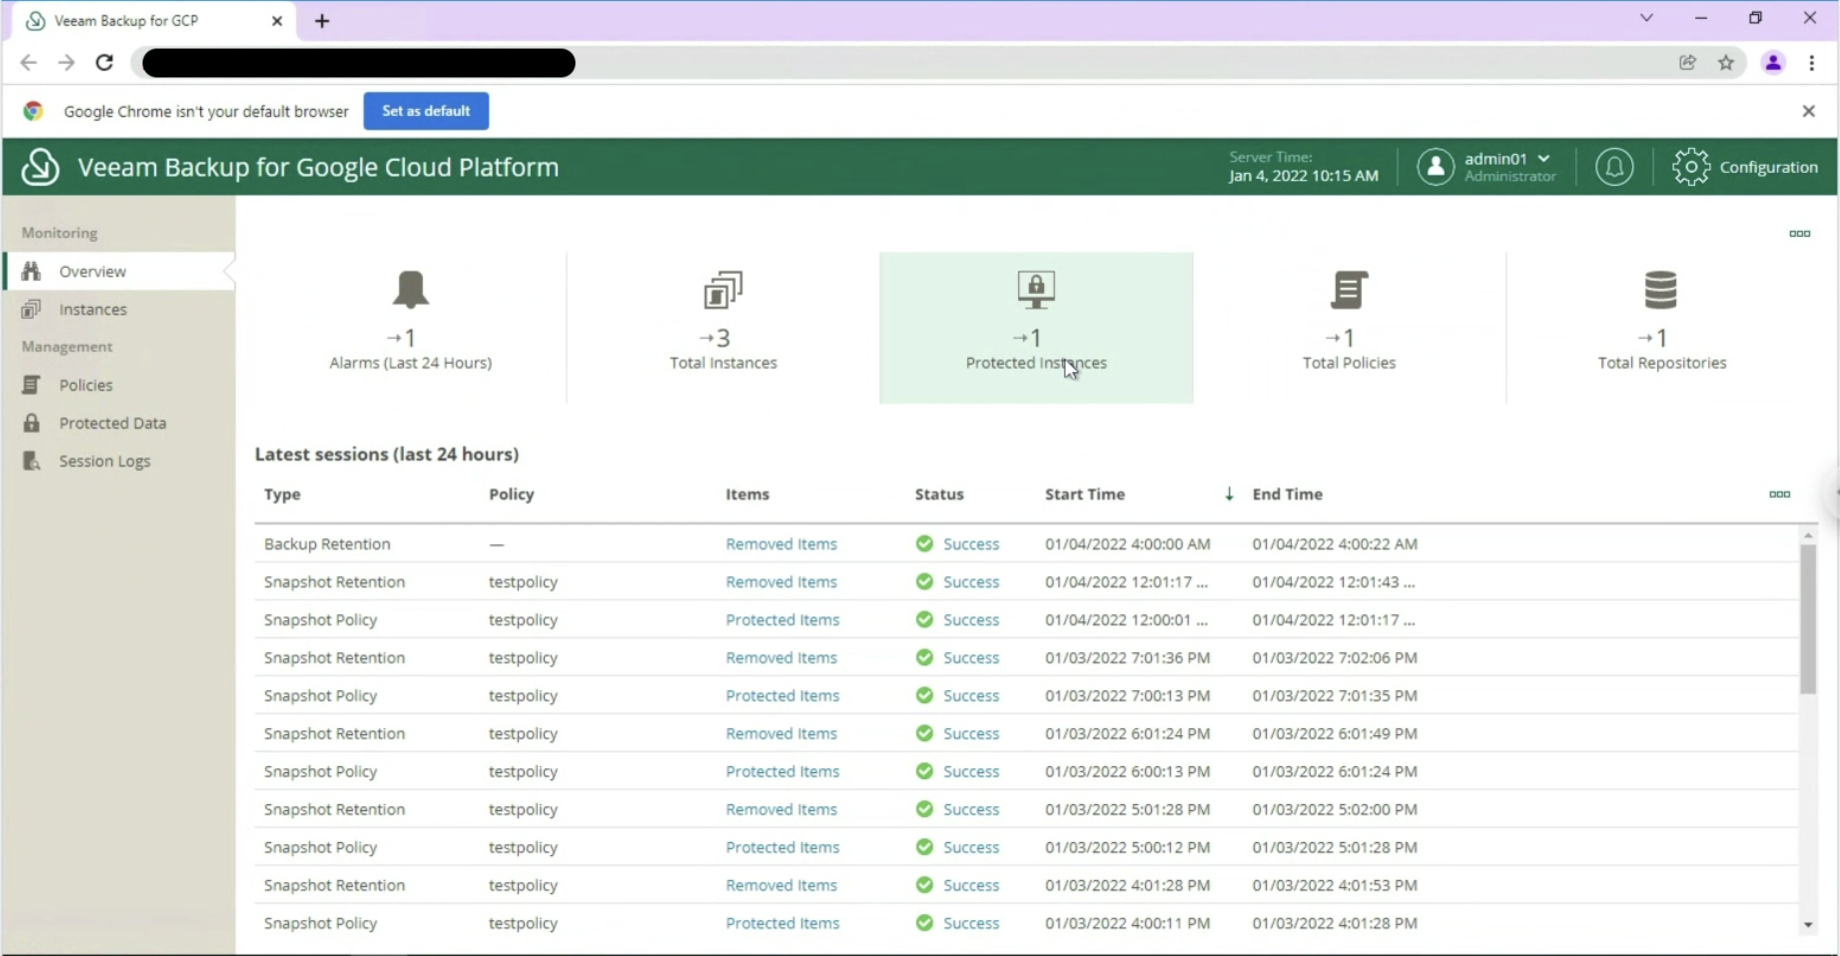Screen dimensions: 1840x956
Task: Open Chrome three-dot menu
Action: pos(1812,63)
